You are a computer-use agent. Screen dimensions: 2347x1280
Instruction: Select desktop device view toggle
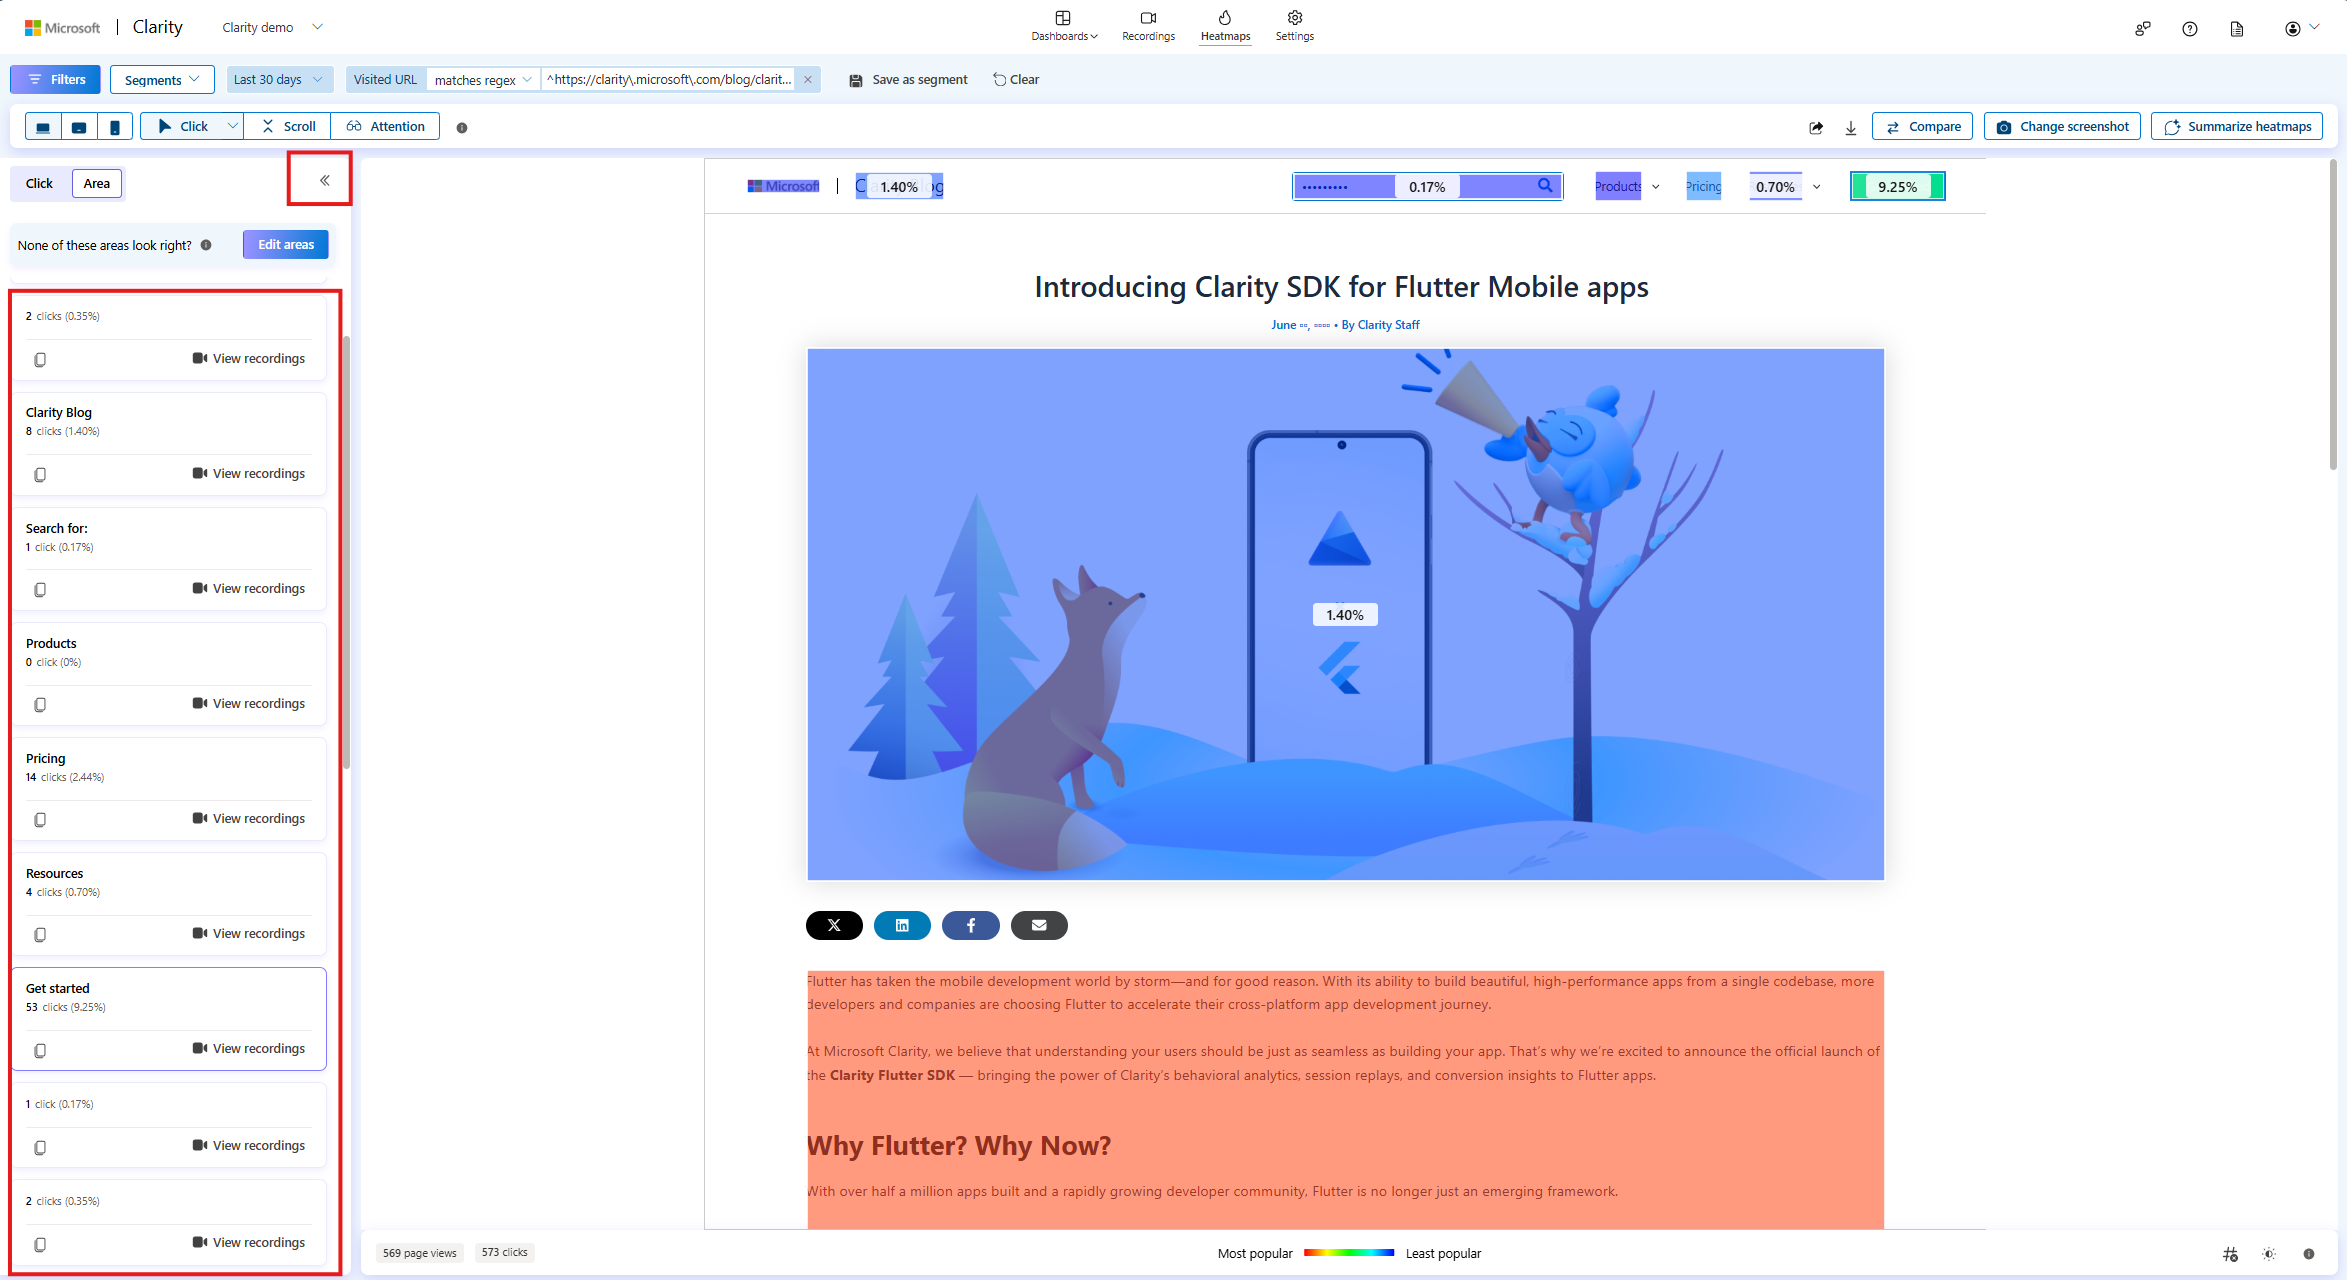coord(43,127)
